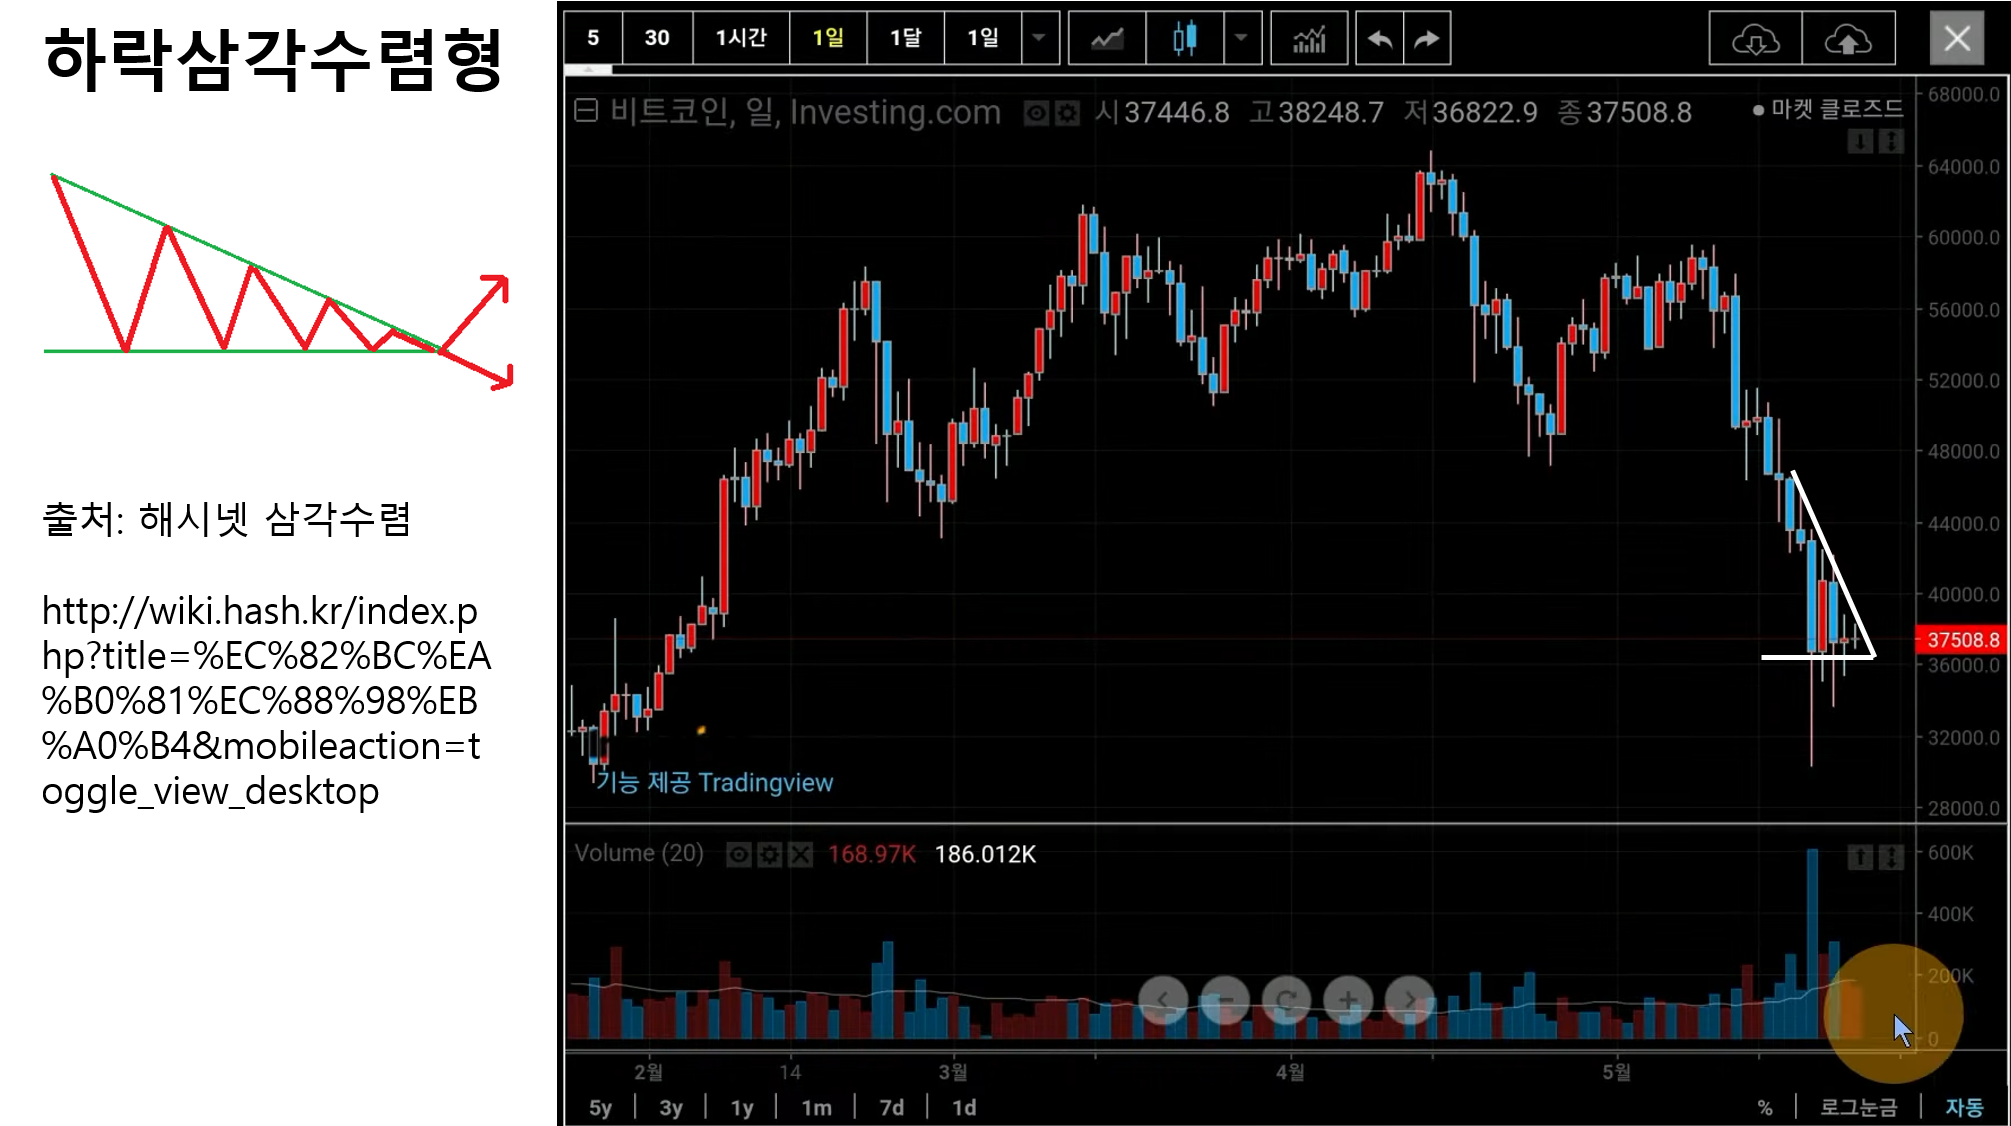The width and height of the screenshot is (2011, 1126).
Task: Select the candlestick chart type icon
Action: coord(1184,39)
